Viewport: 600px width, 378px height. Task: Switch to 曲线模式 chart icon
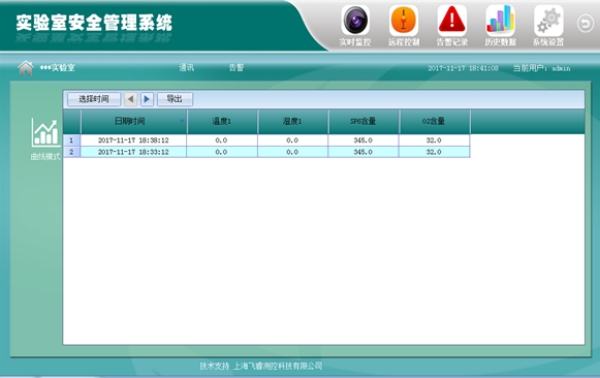tap(45, 133)
